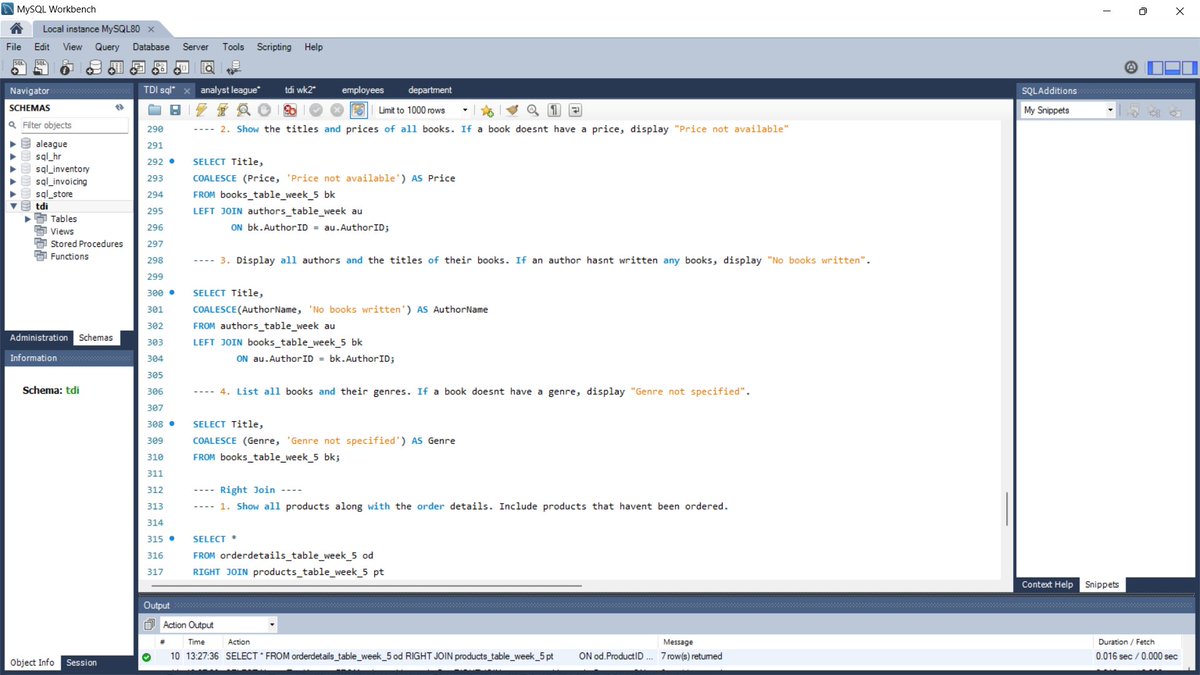This screenshot has width=1200, height=675.
Task: Close the Local instance MySQL80 tab
Action: [x=150, y=29]
